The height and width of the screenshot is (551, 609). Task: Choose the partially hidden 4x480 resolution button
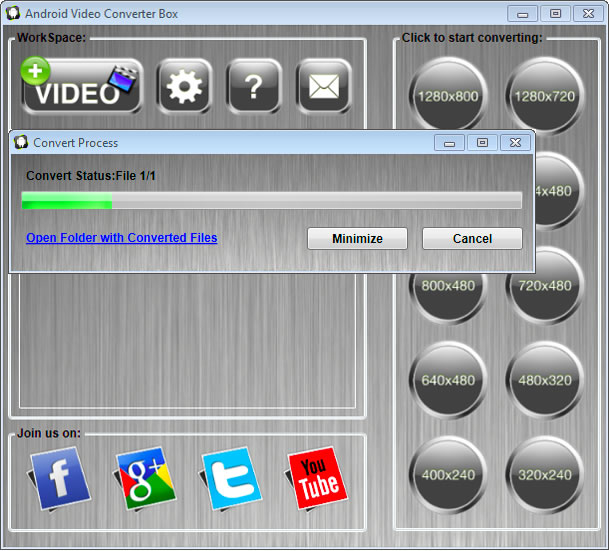[x=559, y=191]
